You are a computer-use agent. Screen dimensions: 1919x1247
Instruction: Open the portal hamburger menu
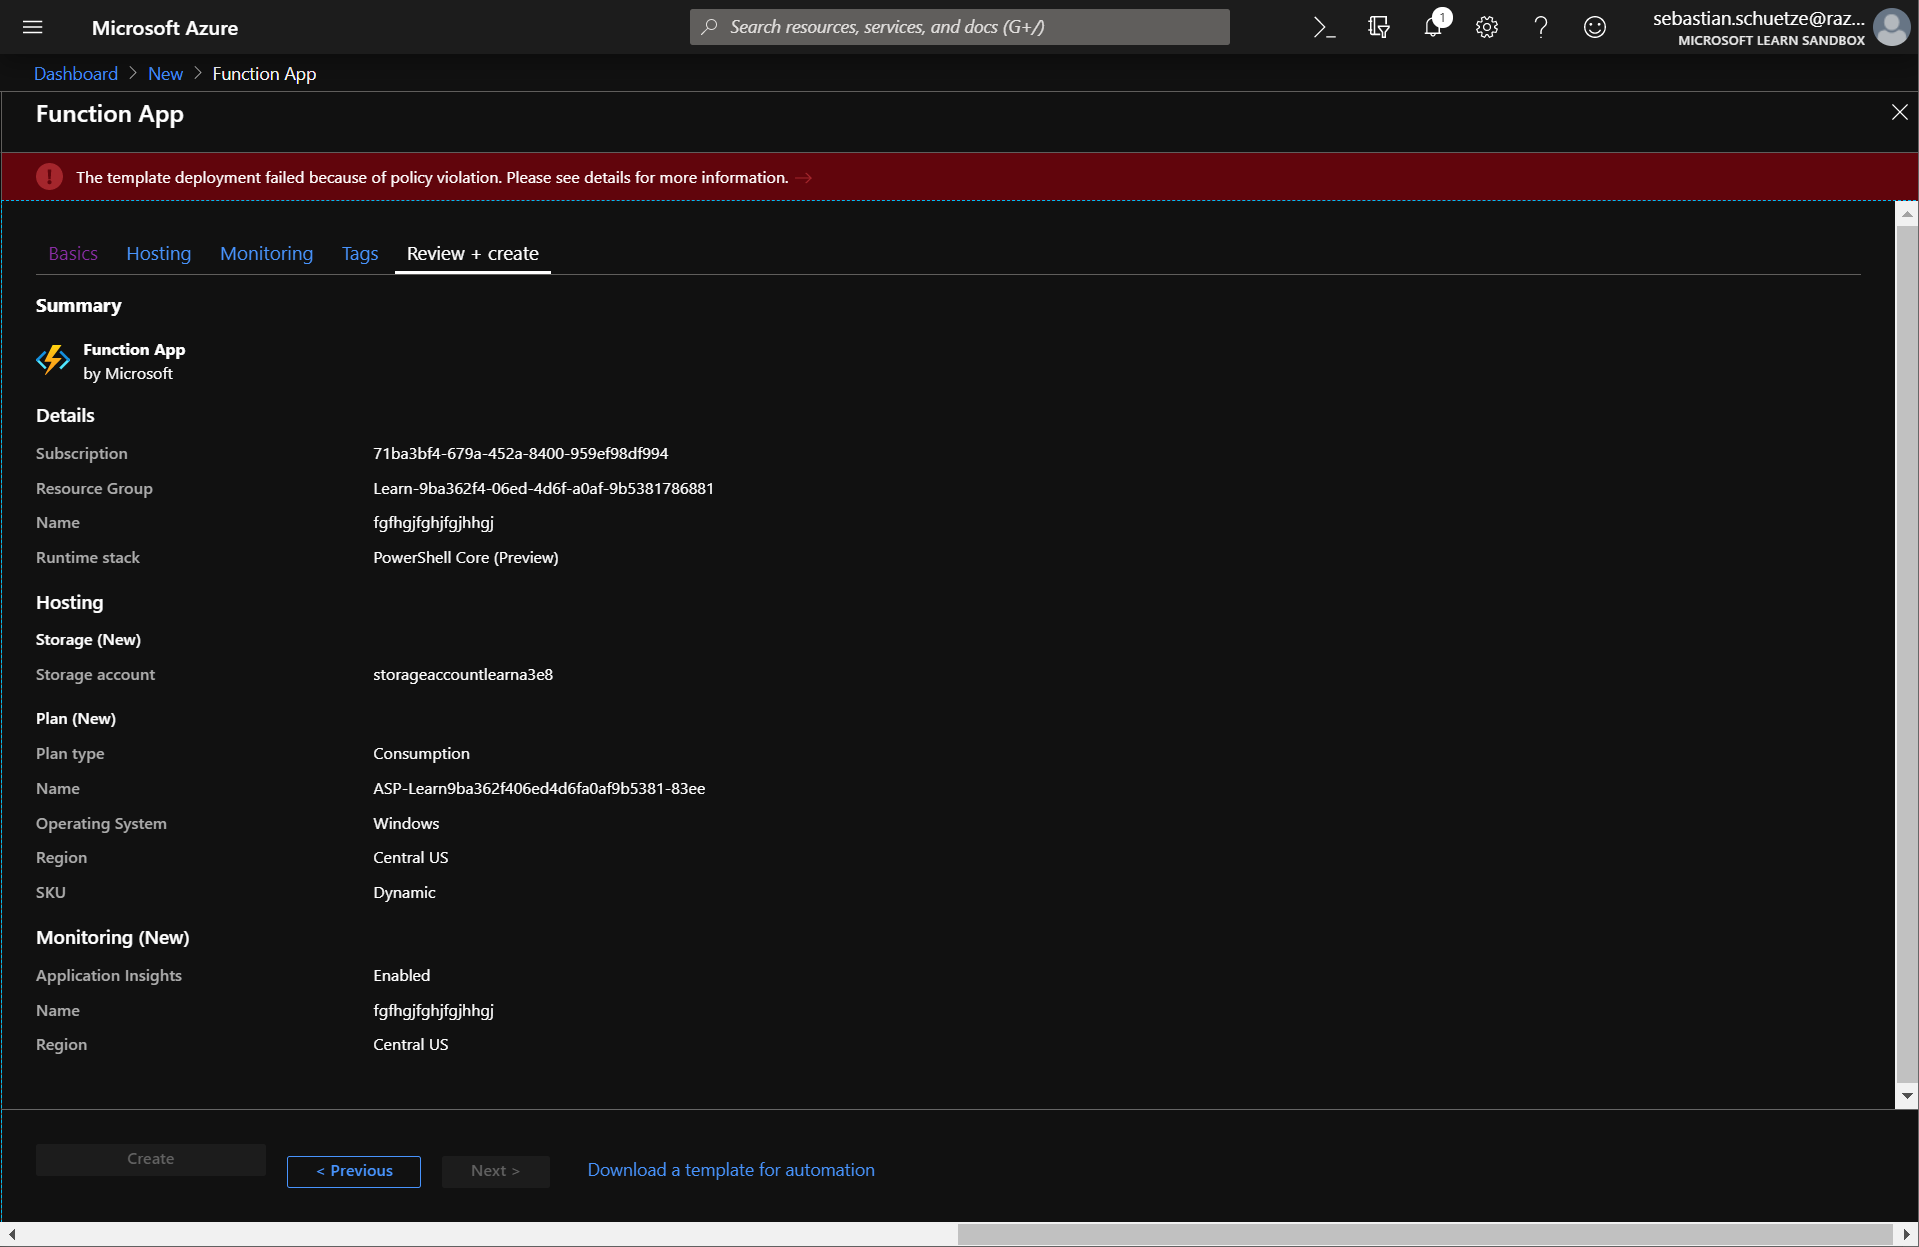tap(33, 27)
